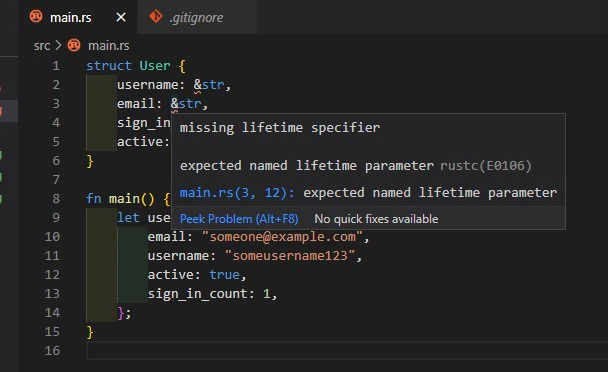Click 'missing lifetime specifier' message
608x372 pixels.
click(280, 128)
